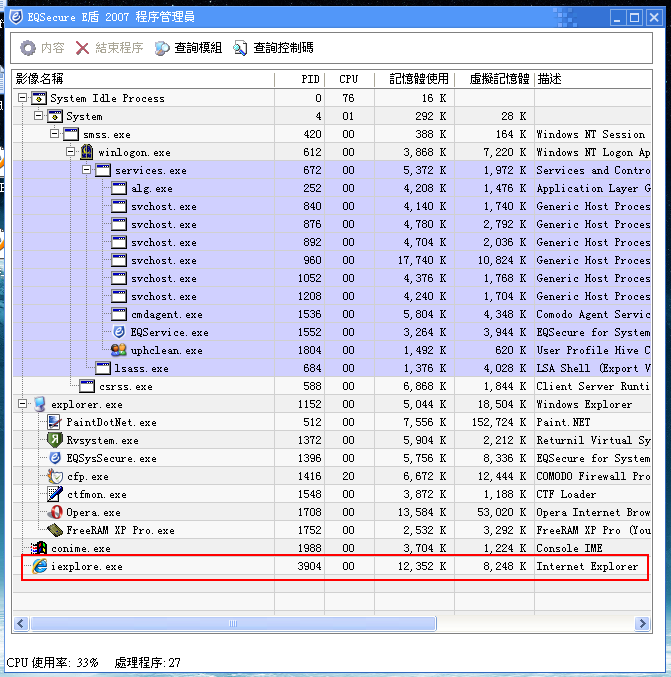Screen dimensions: 671x677
Task: Select the csrss.exe window icon
Action: (x=87, y=386)
